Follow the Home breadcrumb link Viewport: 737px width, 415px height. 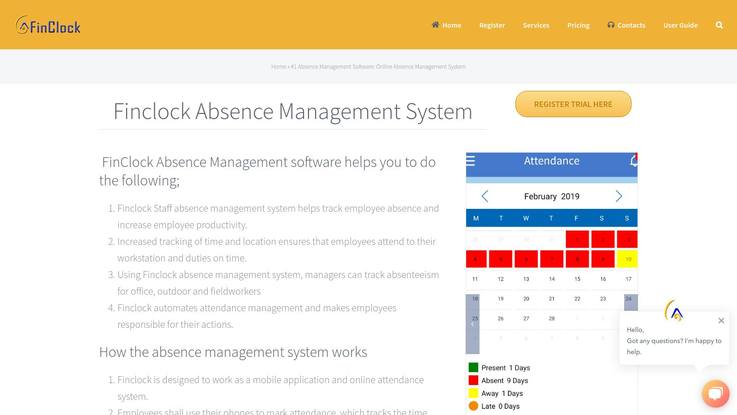(278, 67)
